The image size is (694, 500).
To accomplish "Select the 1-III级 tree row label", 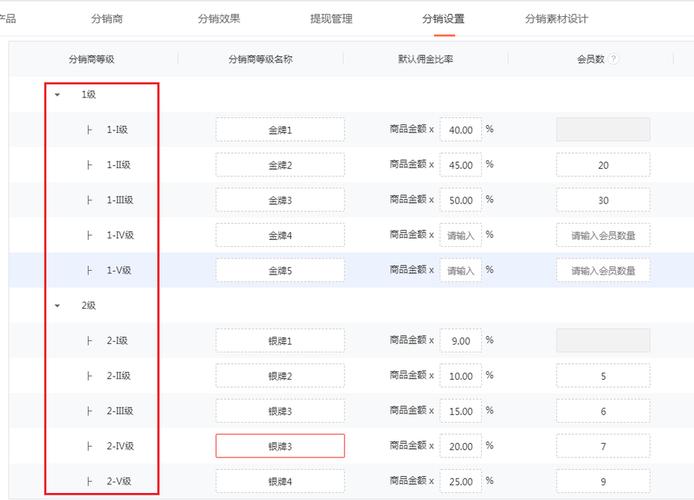I will tap(120, 200).
